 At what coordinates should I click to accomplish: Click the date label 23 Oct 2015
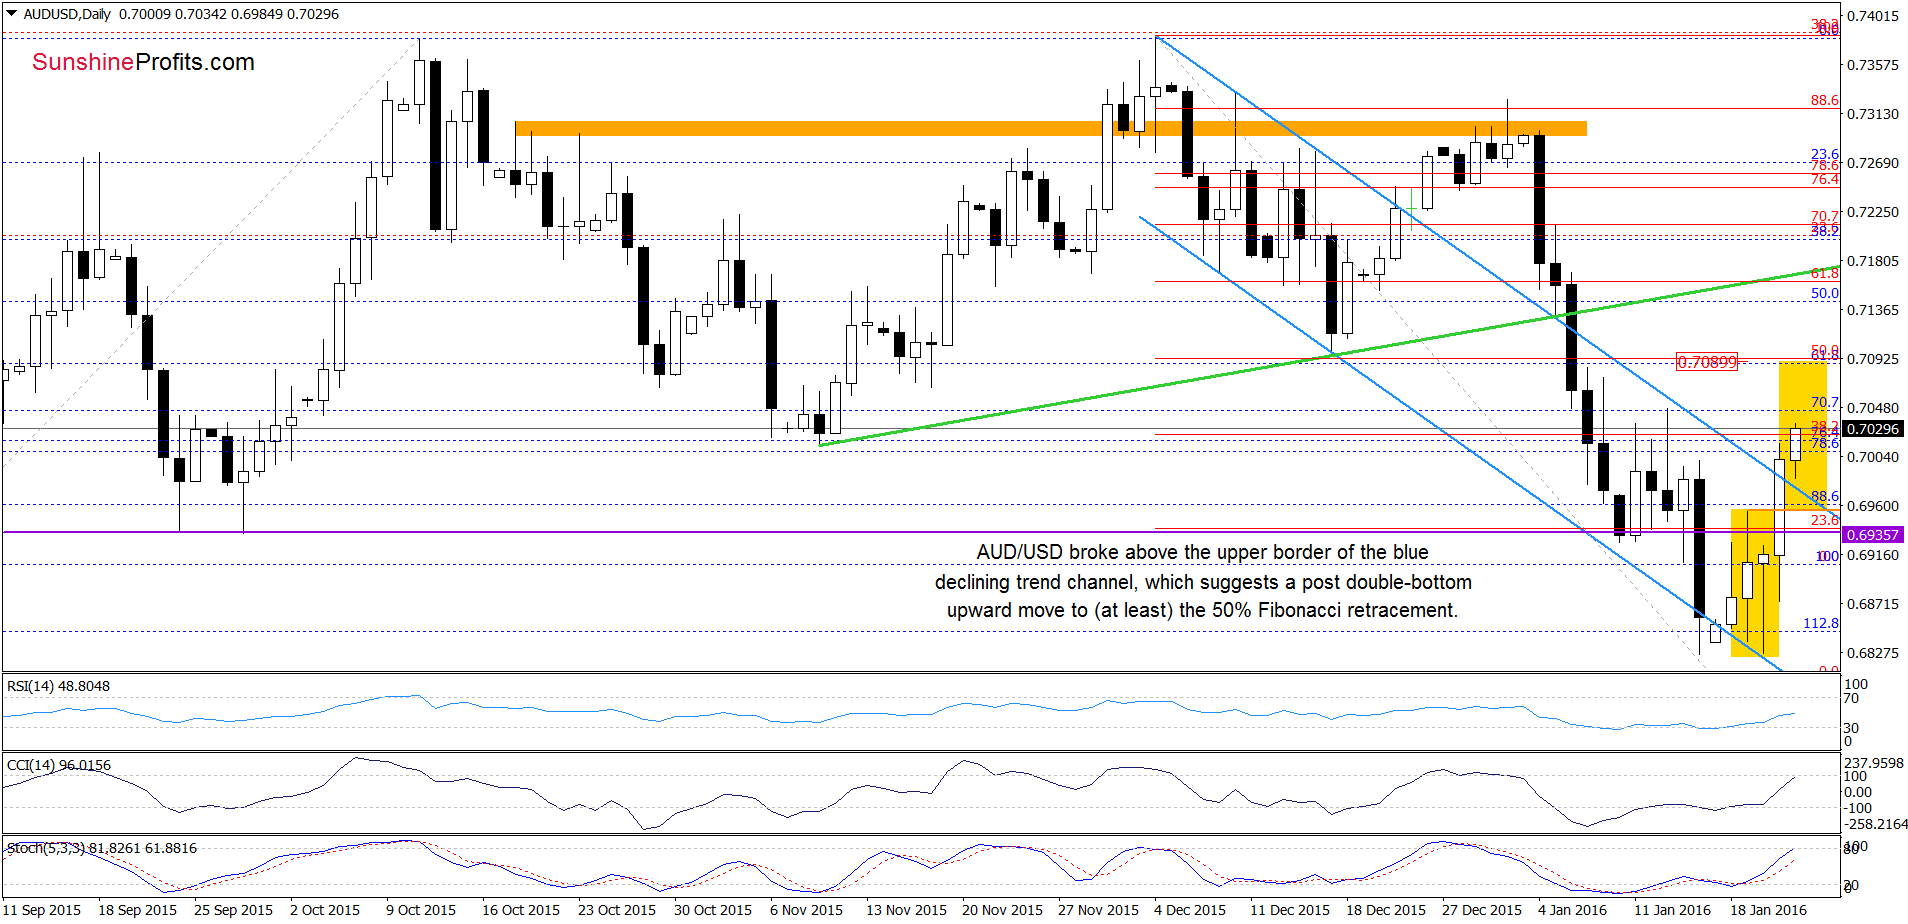coord(617,910)
